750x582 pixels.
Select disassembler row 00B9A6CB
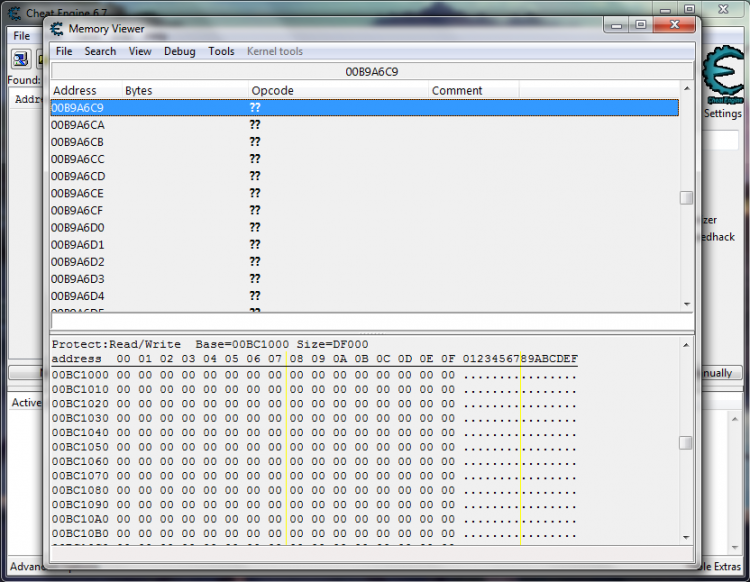[x=364, y=142]
